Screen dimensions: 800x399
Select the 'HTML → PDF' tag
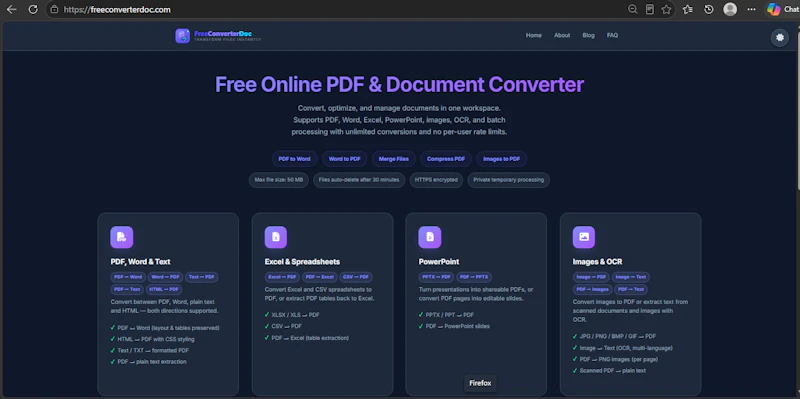click(x=164, y=289)
